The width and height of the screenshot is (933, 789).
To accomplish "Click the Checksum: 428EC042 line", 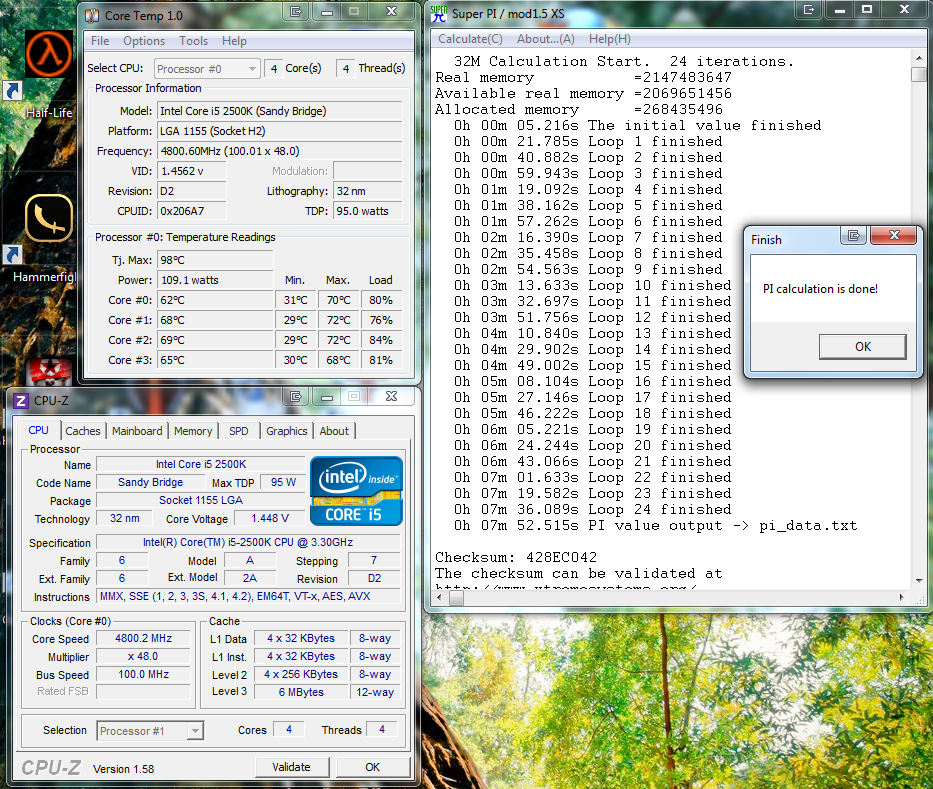I will 516,558.
